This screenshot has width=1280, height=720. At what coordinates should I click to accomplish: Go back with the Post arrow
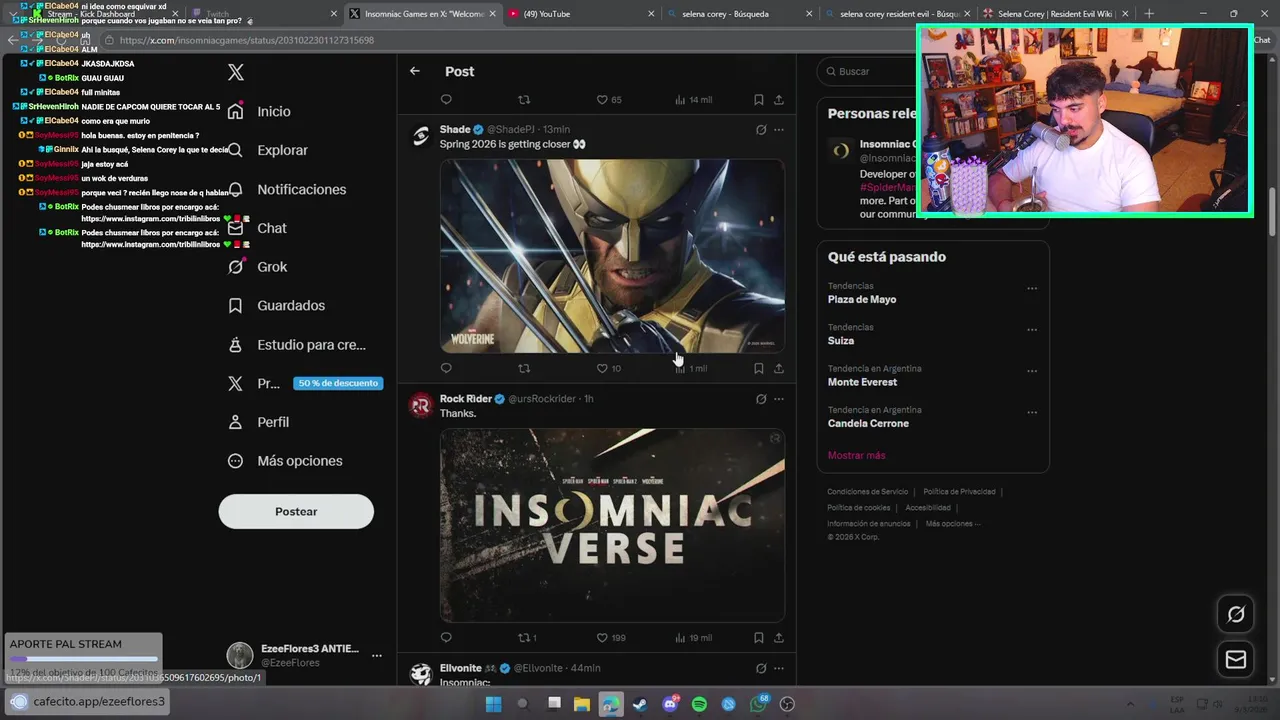415,71
